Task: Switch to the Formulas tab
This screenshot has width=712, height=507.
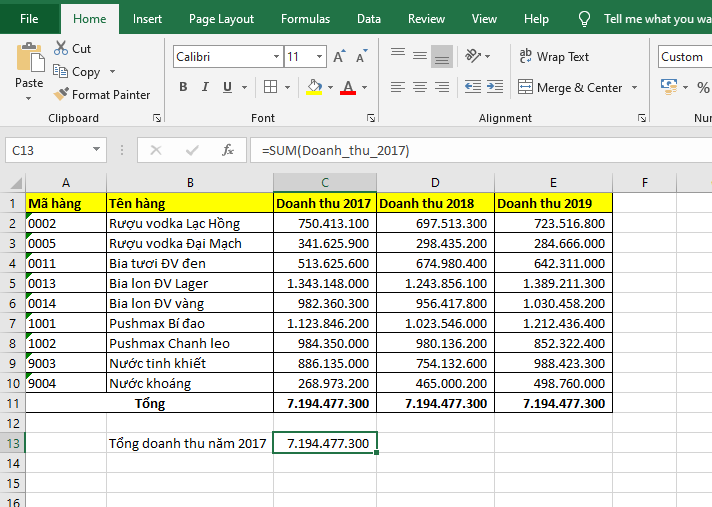Action: tap(305, 19)
